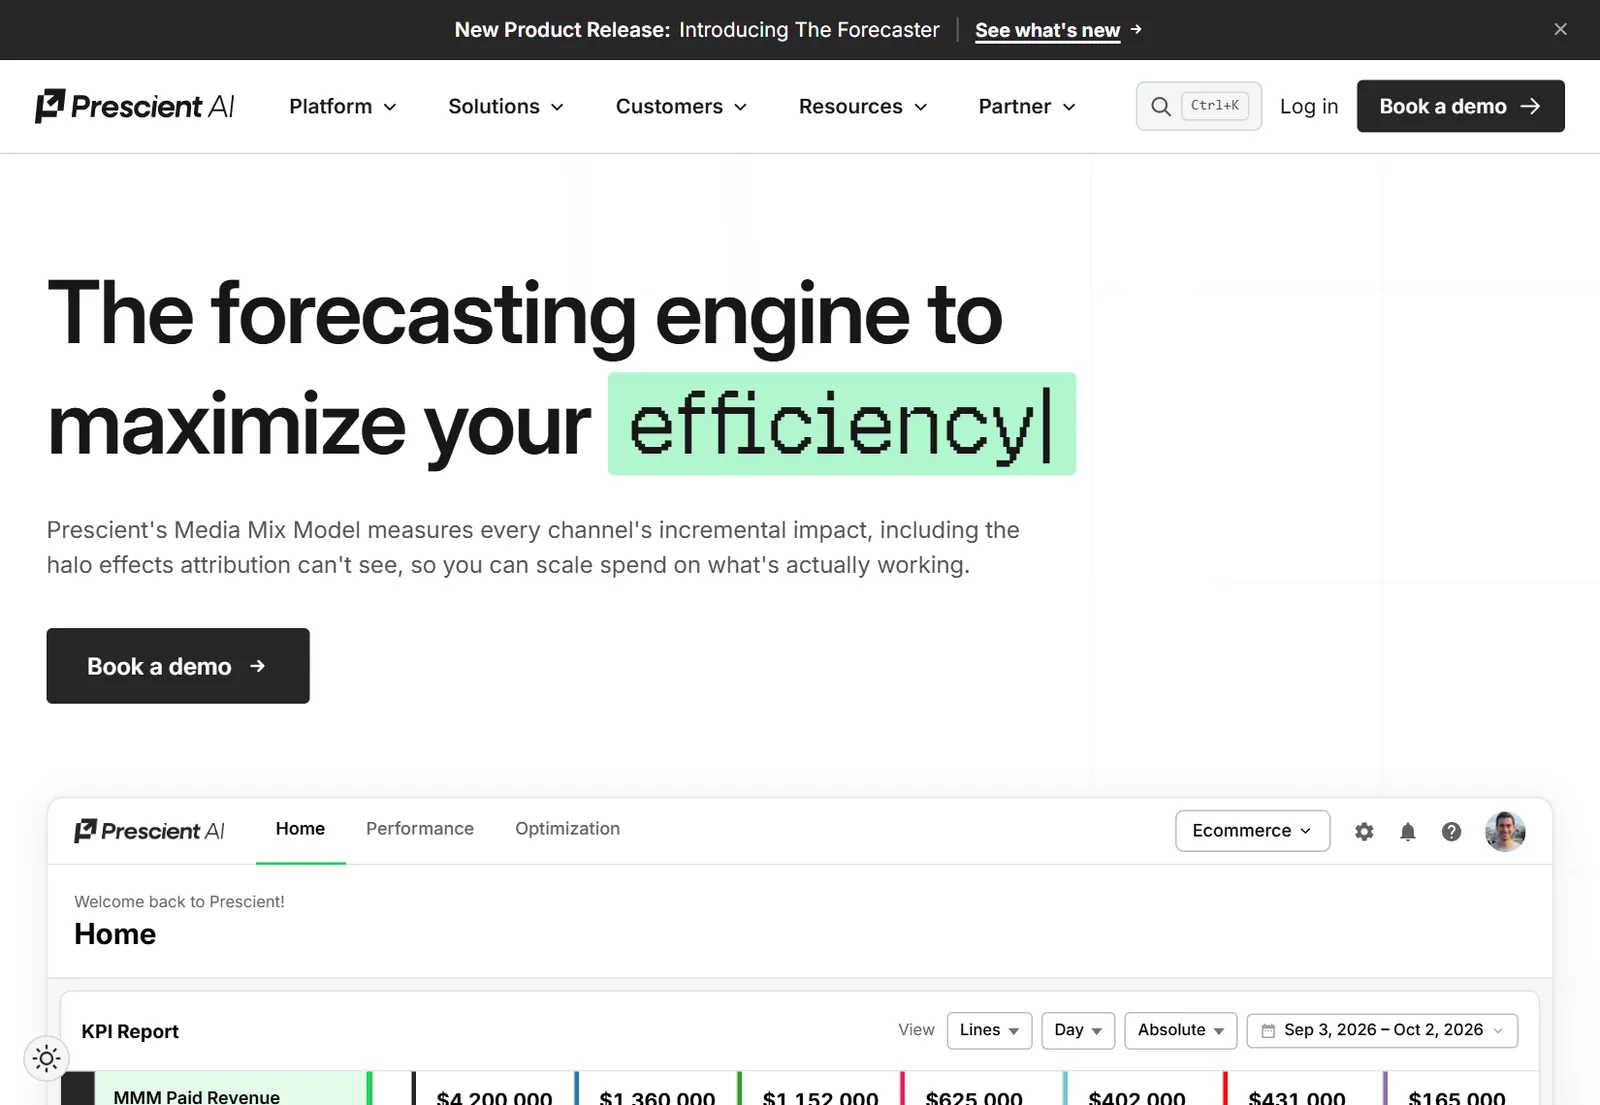This screenshot has width=1600, height=1105.
Task: Open the Absolute values dropdown
Action: click(x=1181, y=1030)
